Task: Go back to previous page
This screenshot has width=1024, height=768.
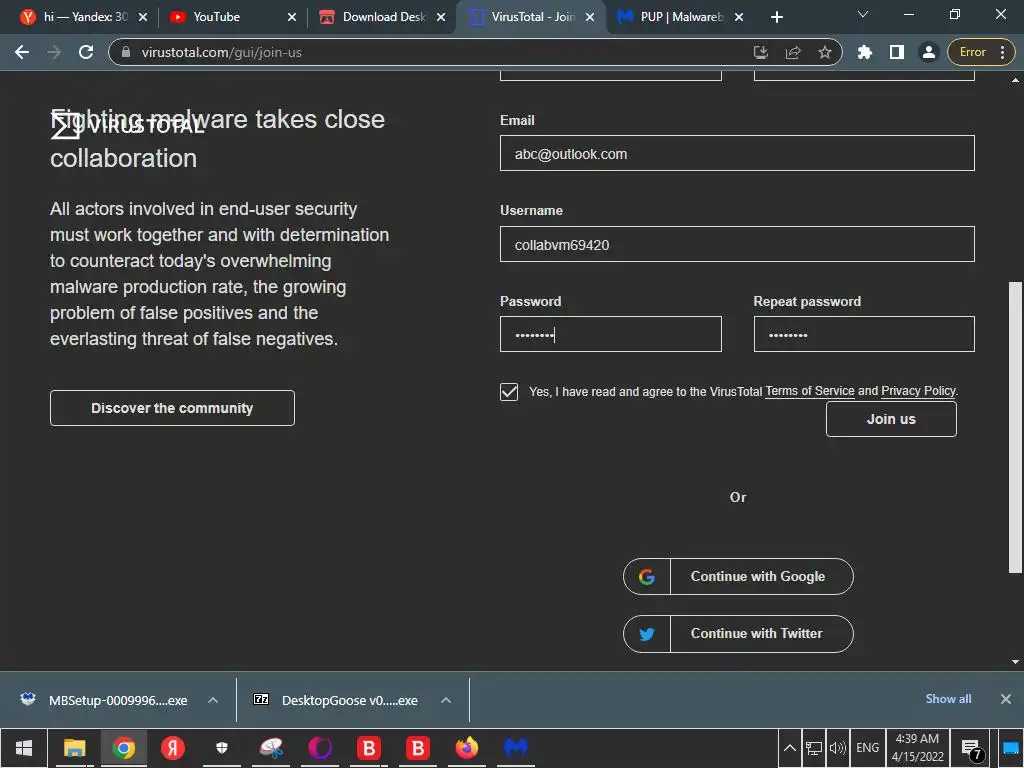Action: click(x=22, y=52)
